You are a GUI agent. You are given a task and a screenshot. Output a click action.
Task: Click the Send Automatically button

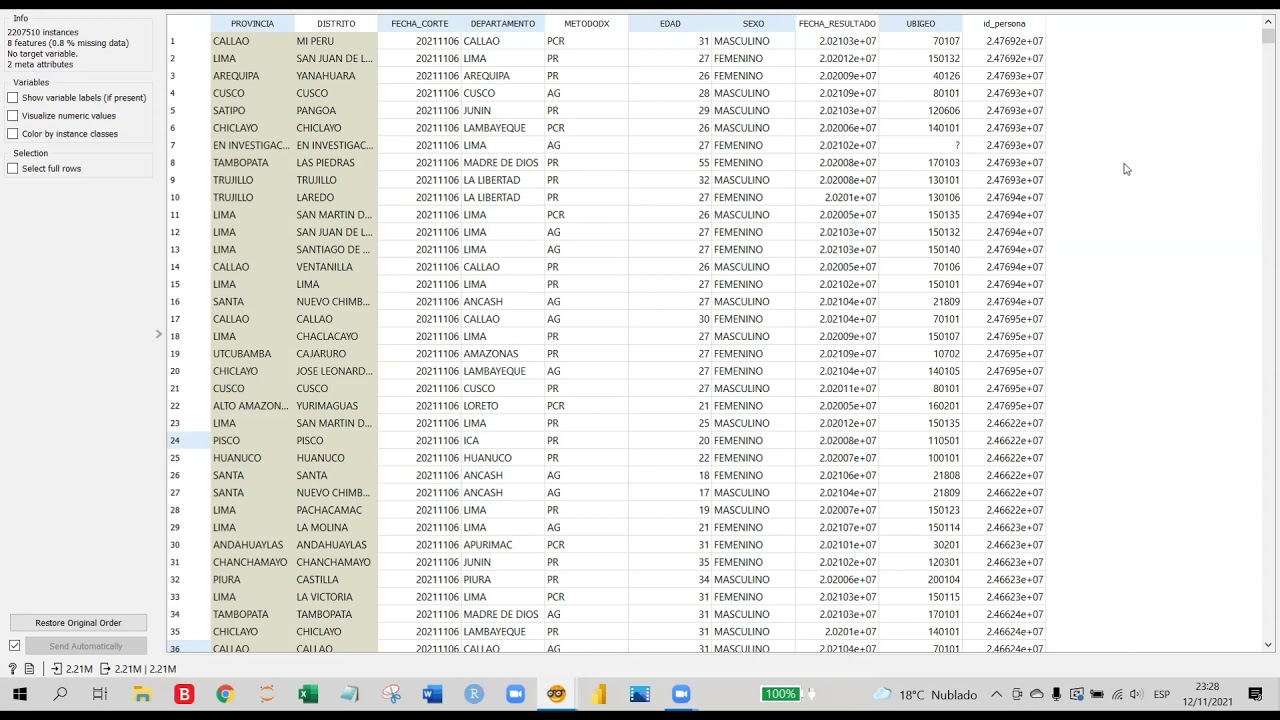[x=86, y=646]
